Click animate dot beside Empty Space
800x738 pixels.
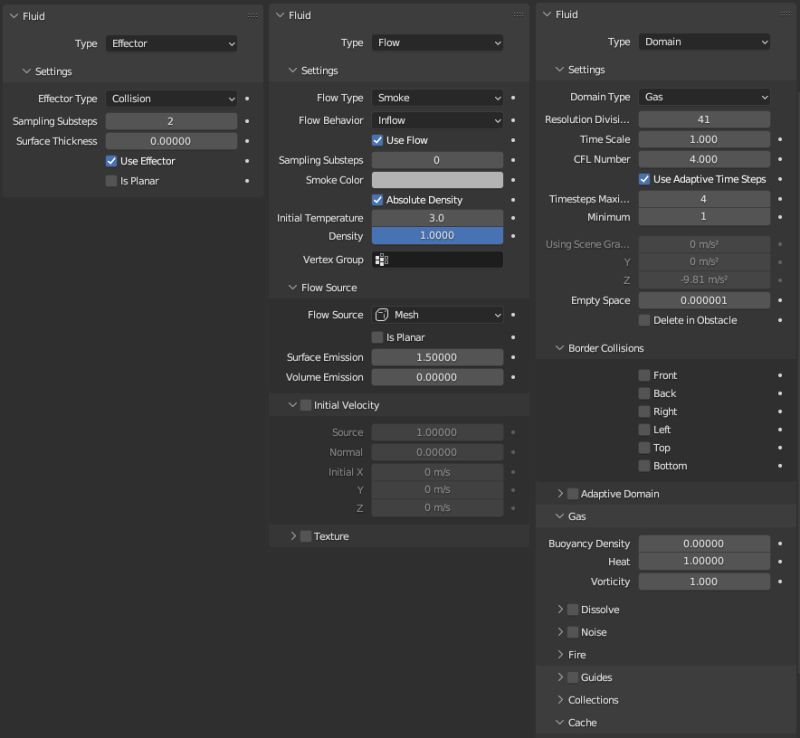tap(780, 301)
